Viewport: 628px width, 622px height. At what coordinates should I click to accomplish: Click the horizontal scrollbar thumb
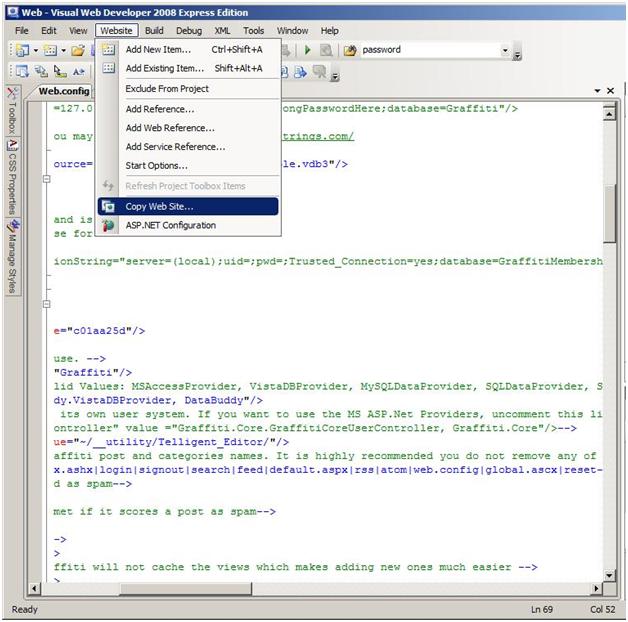click(x=186, y=588)
